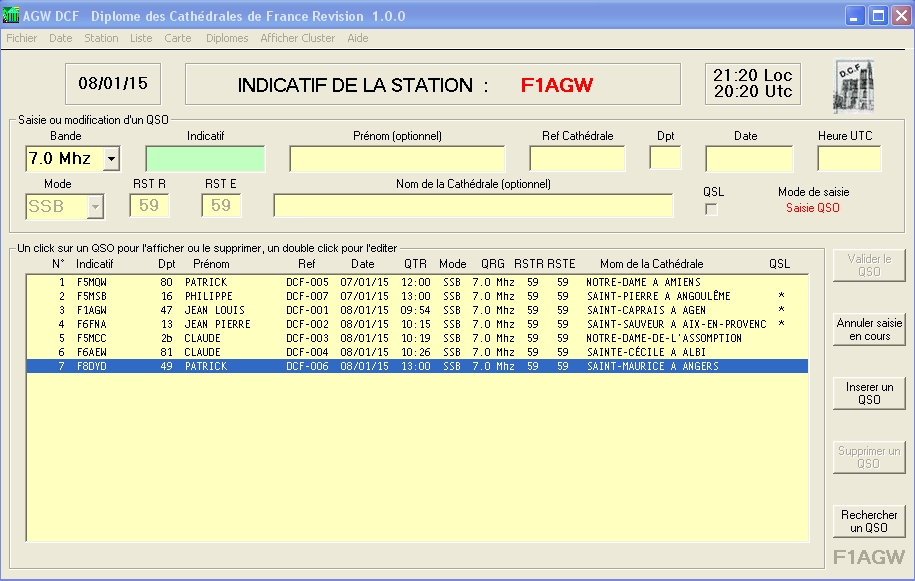This screenshot has height=581, width=915.
Task: Open the Aide menu
Action: pos(358,38)
